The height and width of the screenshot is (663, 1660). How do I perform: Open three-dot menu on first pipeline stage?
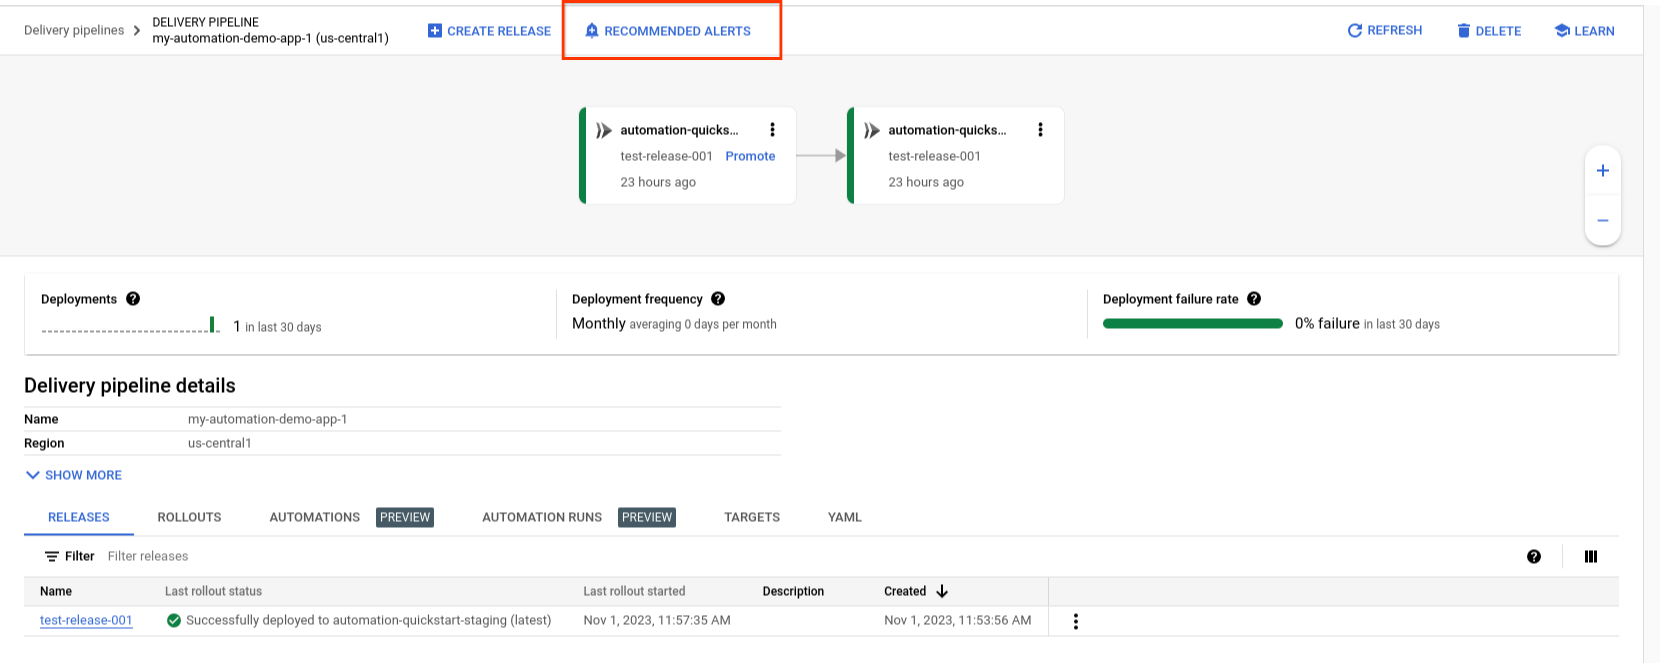(x=772, y=130)
